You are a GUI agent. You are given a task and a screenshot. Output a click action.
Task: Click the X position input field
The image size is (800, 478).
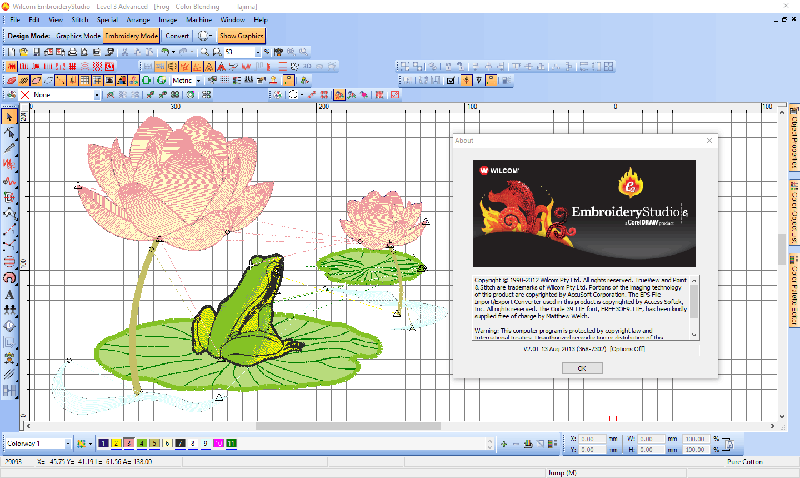point(592,439)
